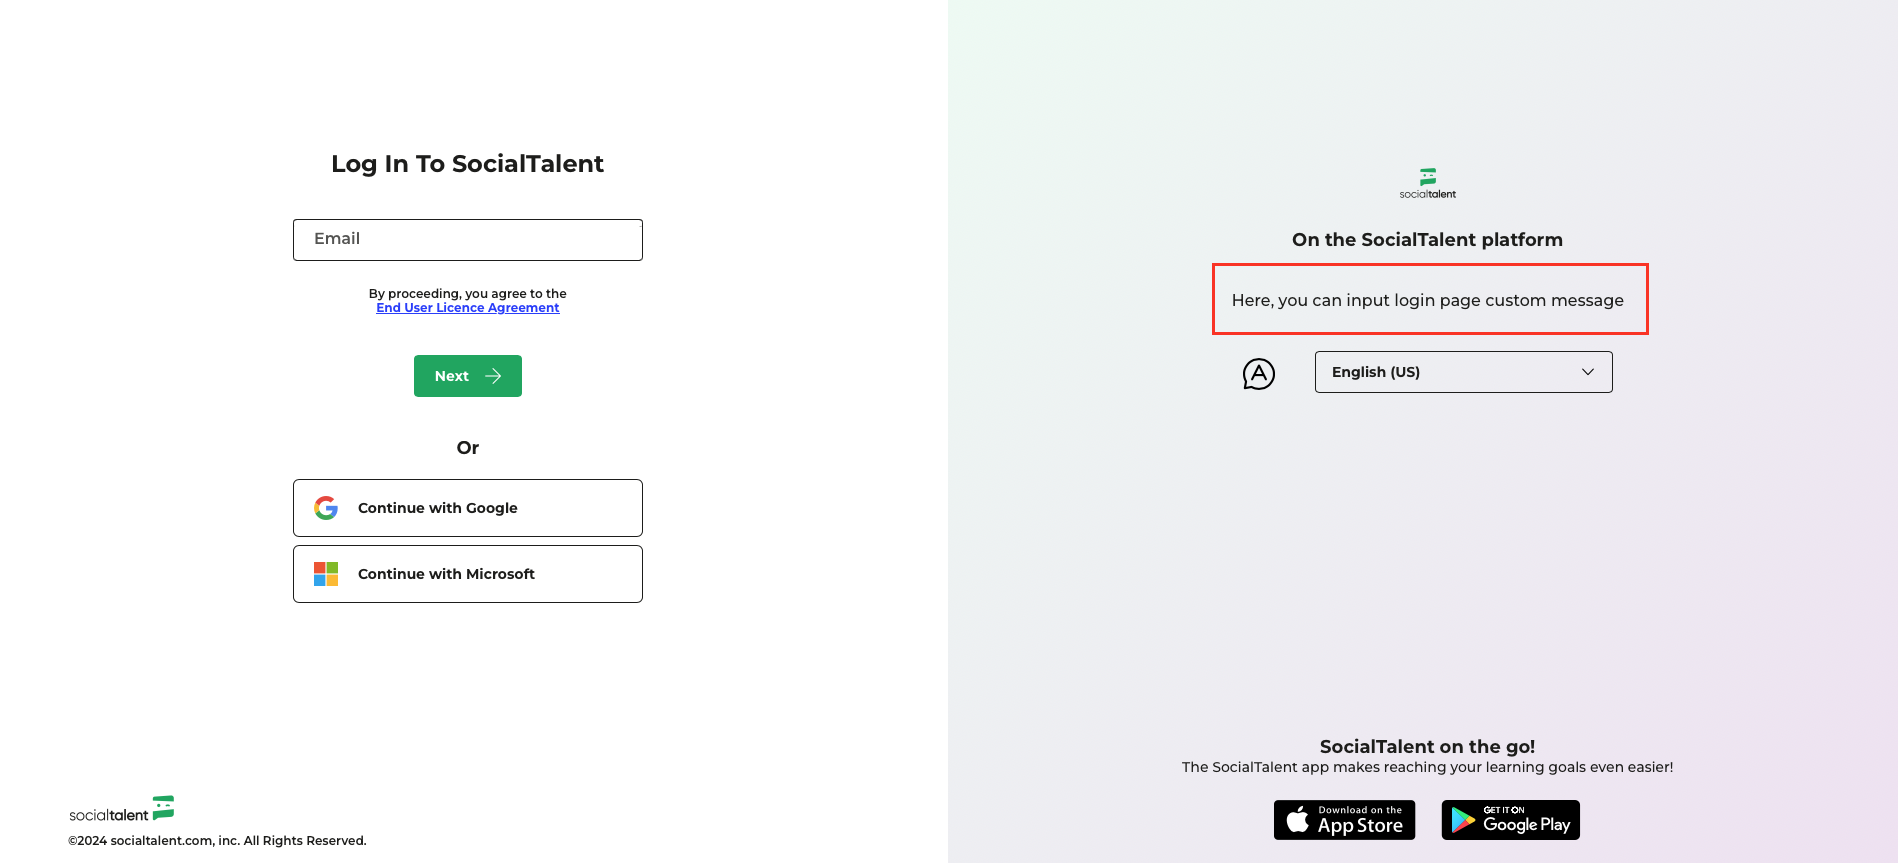Click the SocialTalent footer logo
Image resolution: width=1898 pixels, height=863 pixels.
point(122,809)
